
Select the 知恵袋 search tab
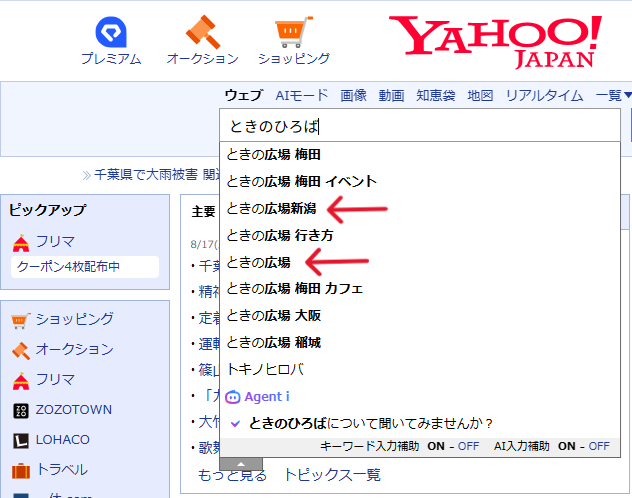point(436,95)
